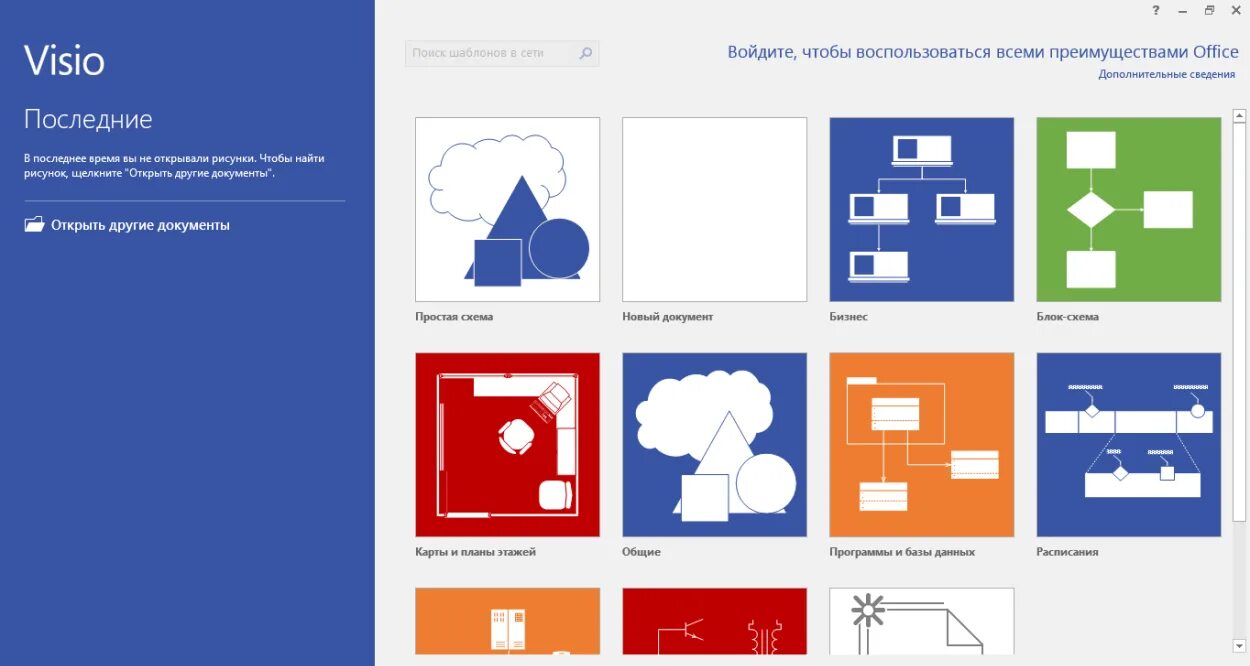Click the Общие caption label
Screen dimensions: 1250x666
coord(642,552)
